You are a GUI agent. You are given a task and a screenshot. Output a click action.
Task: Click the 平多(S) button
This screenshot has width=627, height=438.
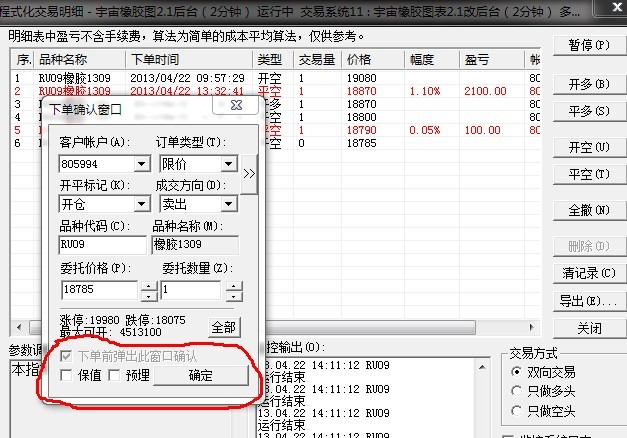click(589, 111)
